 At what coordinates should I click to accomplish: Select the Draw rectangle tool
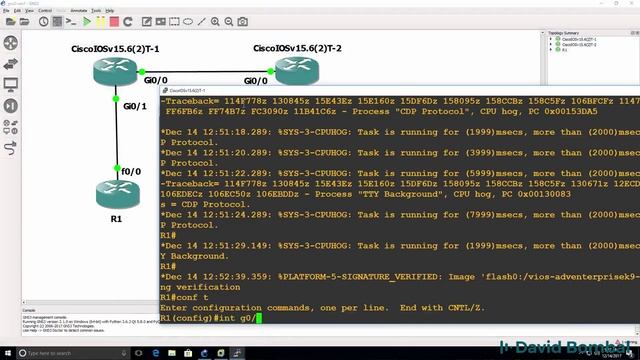coord(174,22)
